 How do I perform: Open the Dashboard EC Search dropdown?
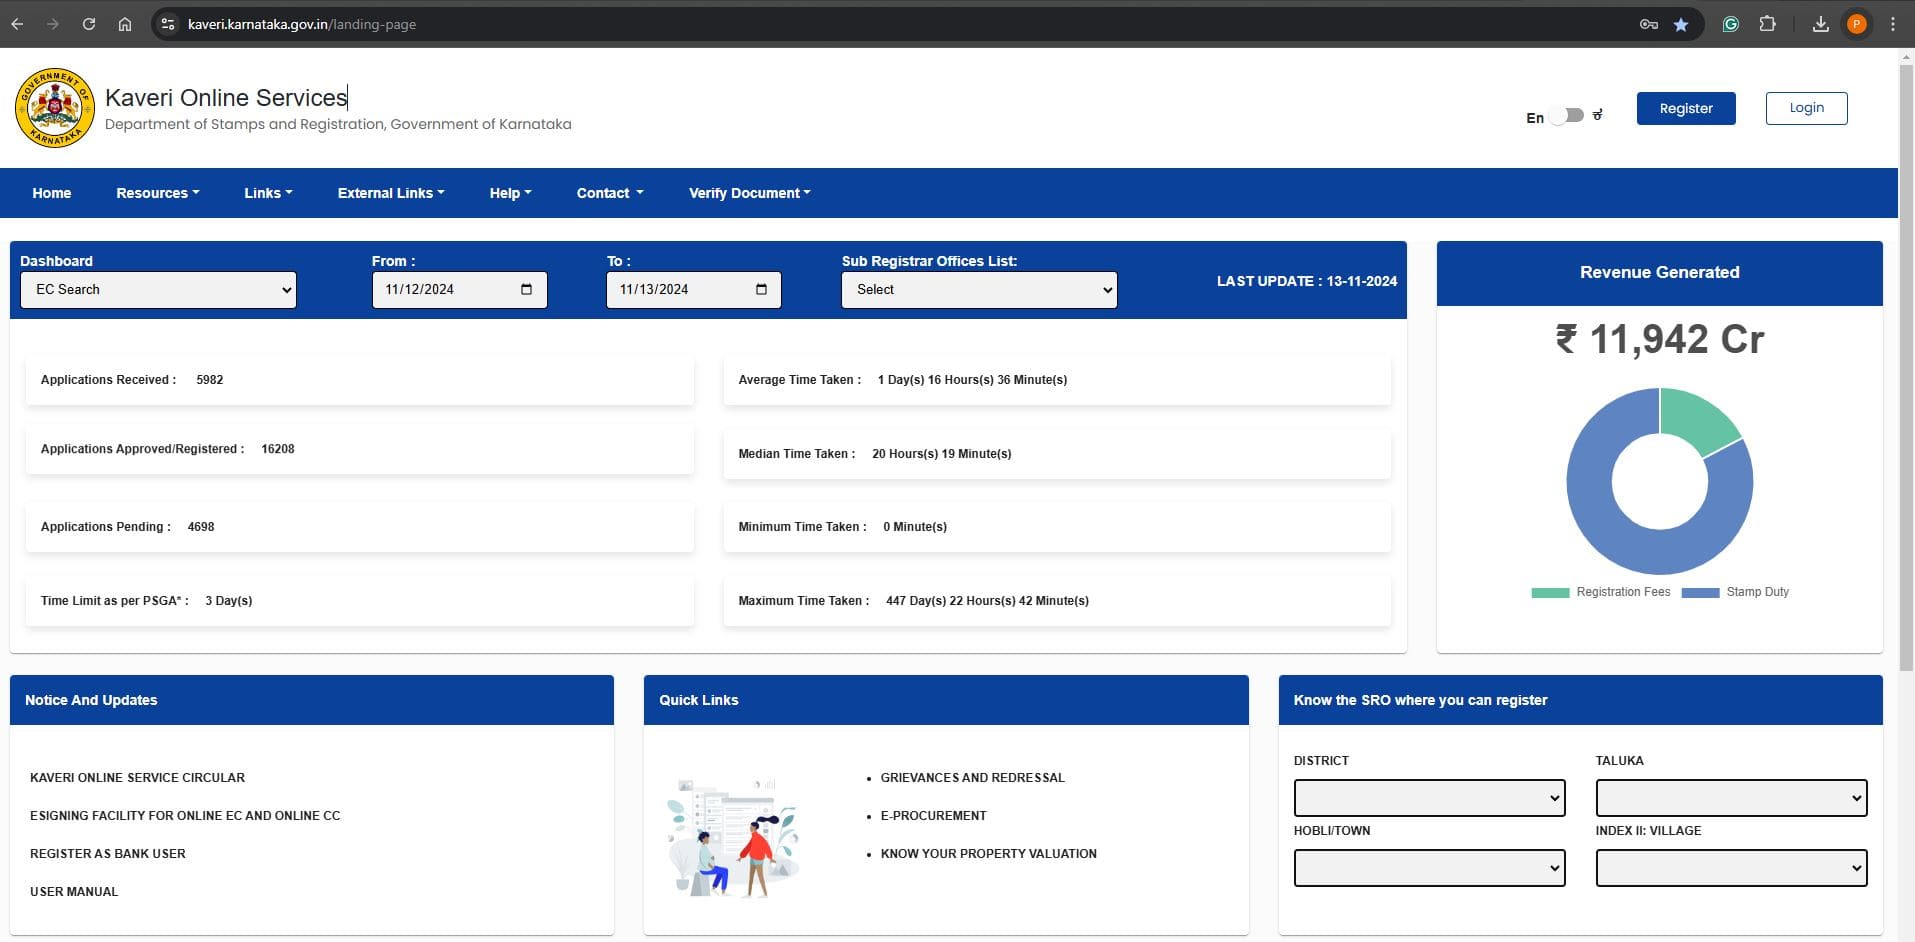(158, 290)
